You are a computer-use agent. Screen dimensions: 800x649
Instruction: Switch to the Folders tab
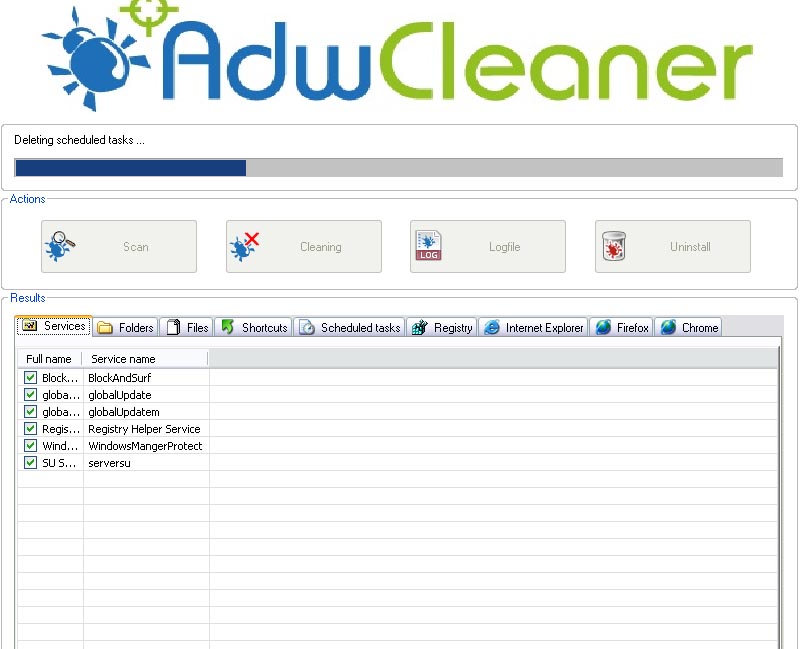coord(126,328)
